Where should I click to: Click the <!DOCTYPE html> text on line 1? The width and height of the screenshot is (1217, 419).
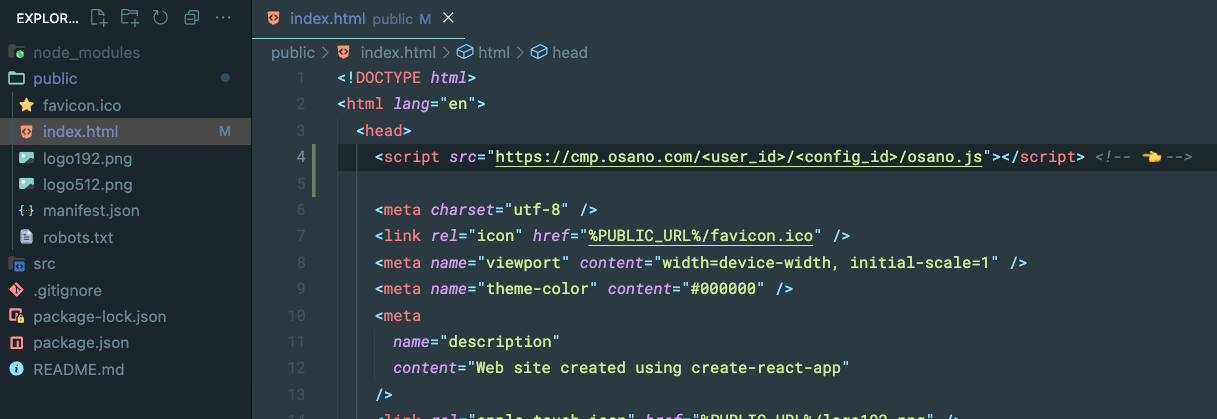coord(406,77)
